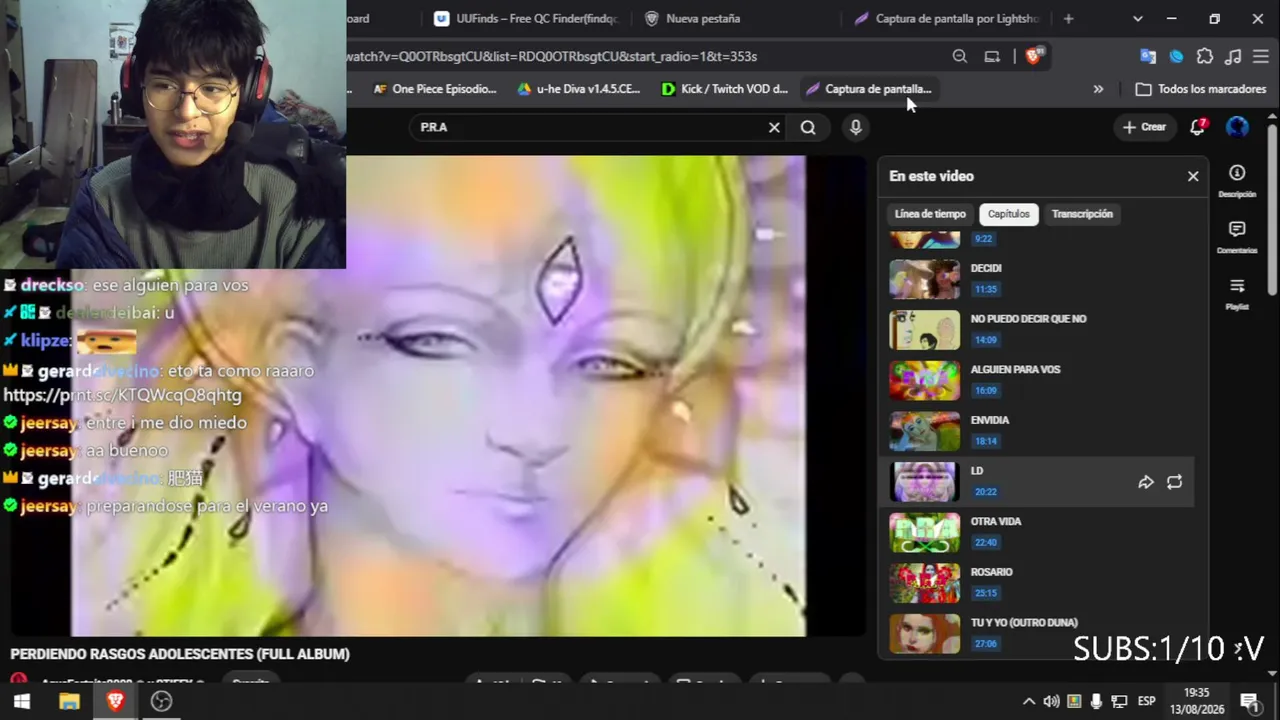Open the 'Kick / Twitch VOD d...' bookmark
The height and width of the screenshot is (720, 1280).
[x=725, y=89]
